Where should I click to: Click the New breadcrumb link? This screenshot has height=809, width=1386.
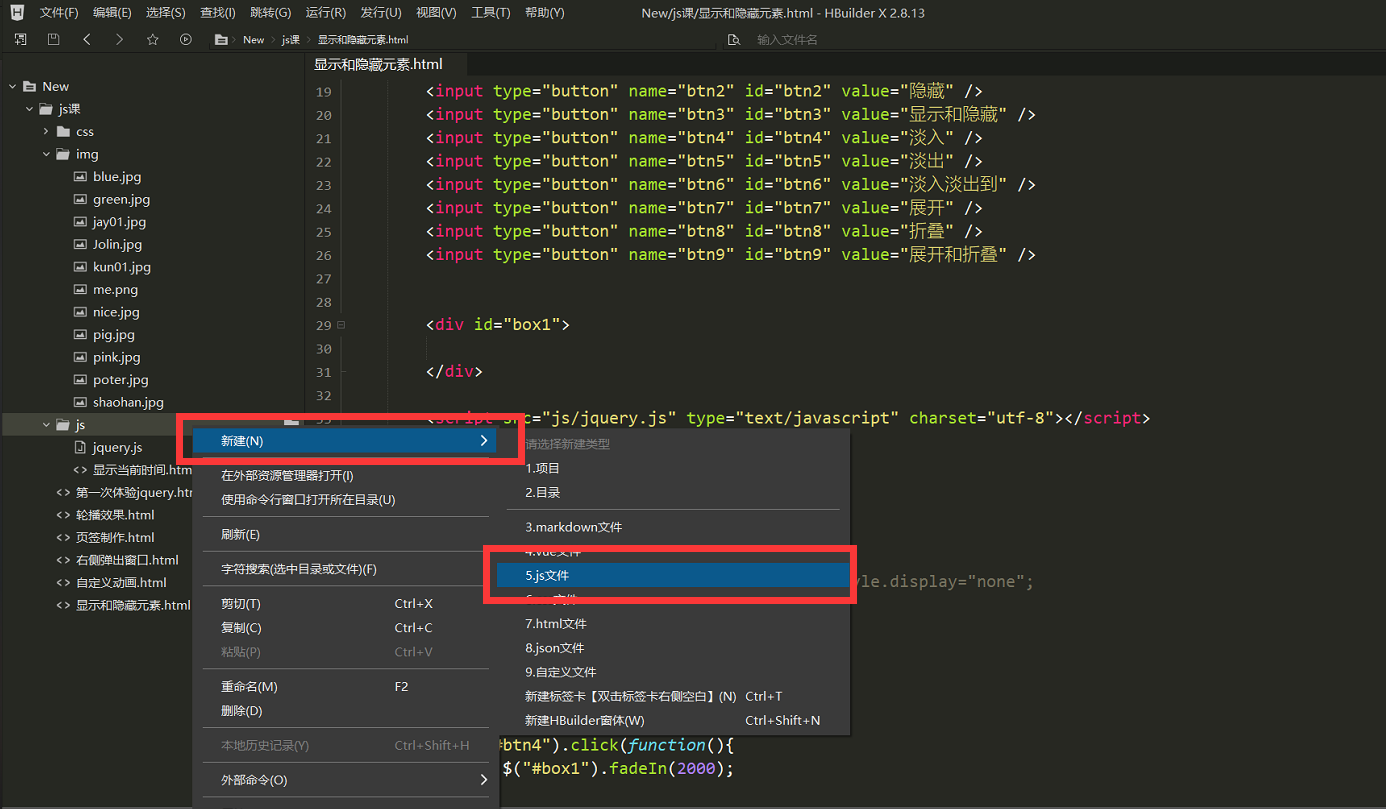pos(254,40)
